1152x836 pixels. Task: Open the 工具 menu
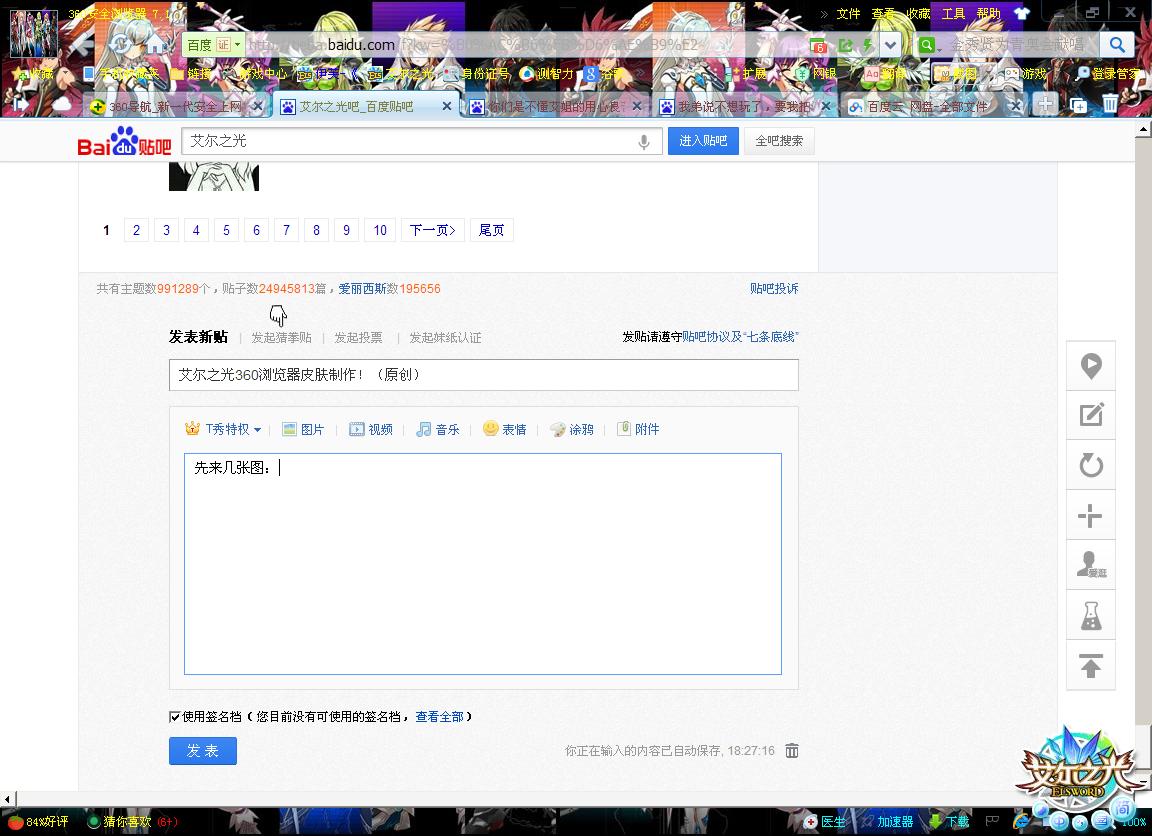click(x=954, y=13)
